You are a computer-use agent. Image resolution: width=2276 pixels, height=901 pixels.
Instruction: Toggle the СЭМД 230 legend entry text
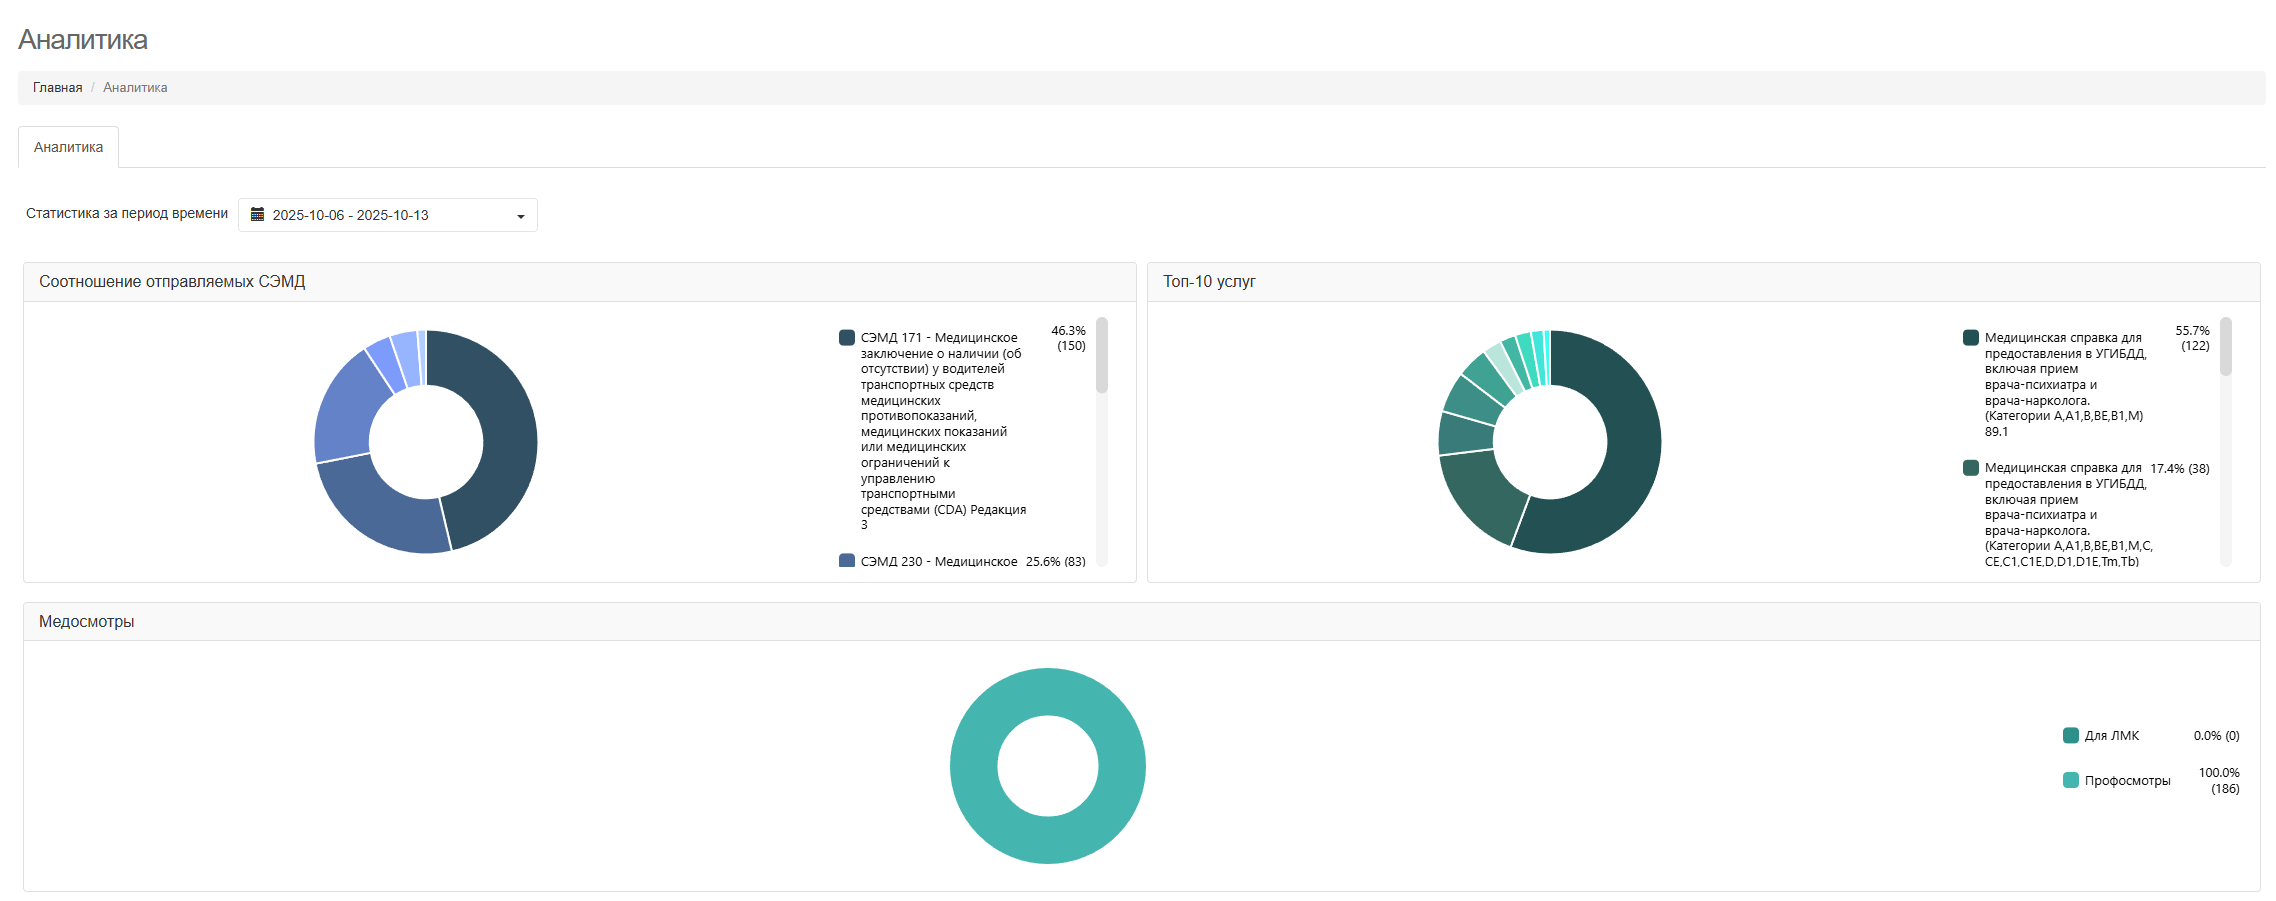(938, 562)
